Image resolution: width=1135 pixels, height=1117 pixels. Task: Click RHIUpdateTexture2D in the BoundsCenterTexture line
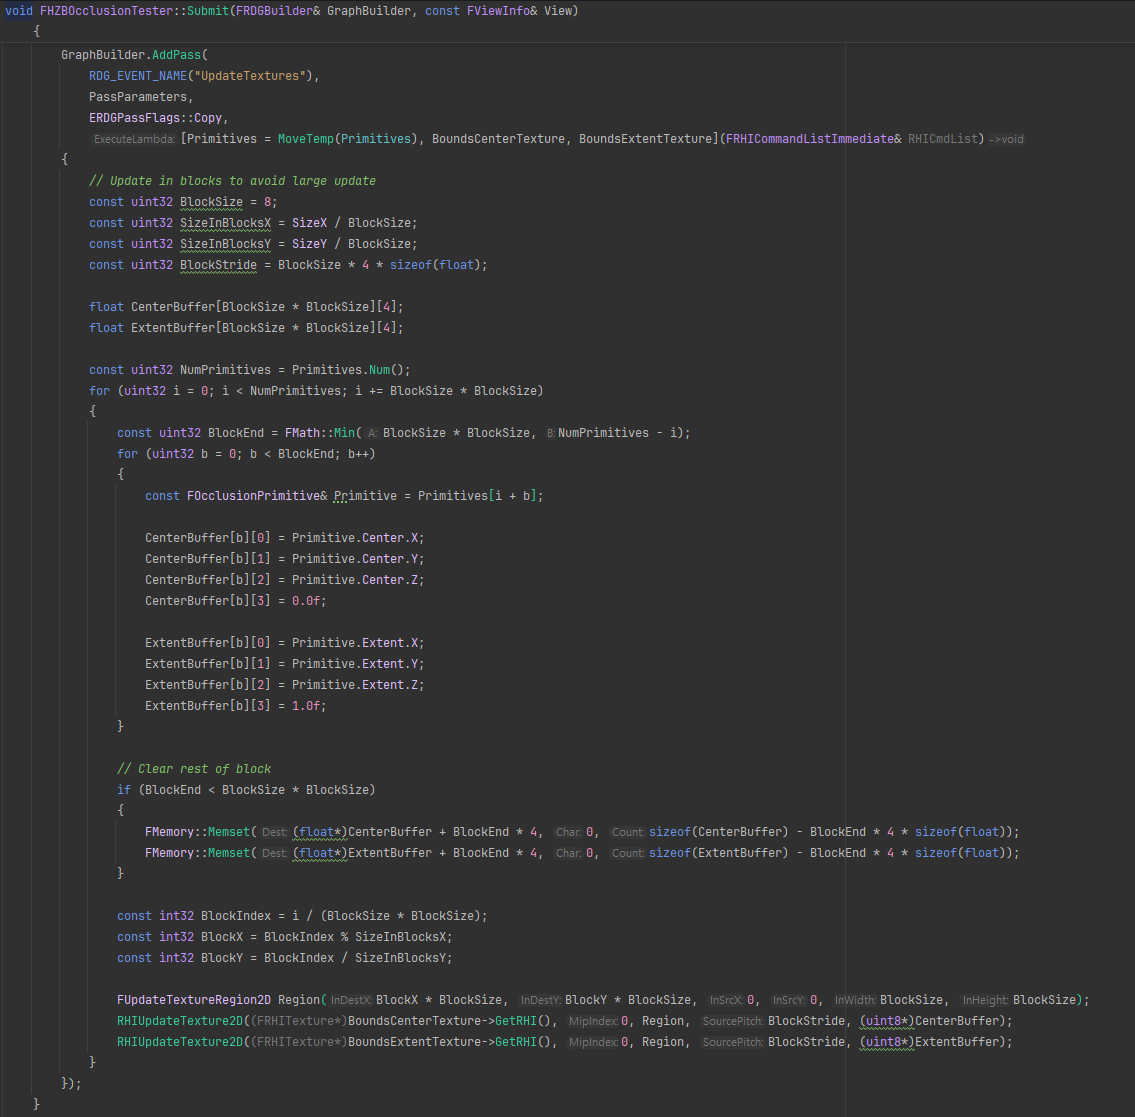(180, 1021)
